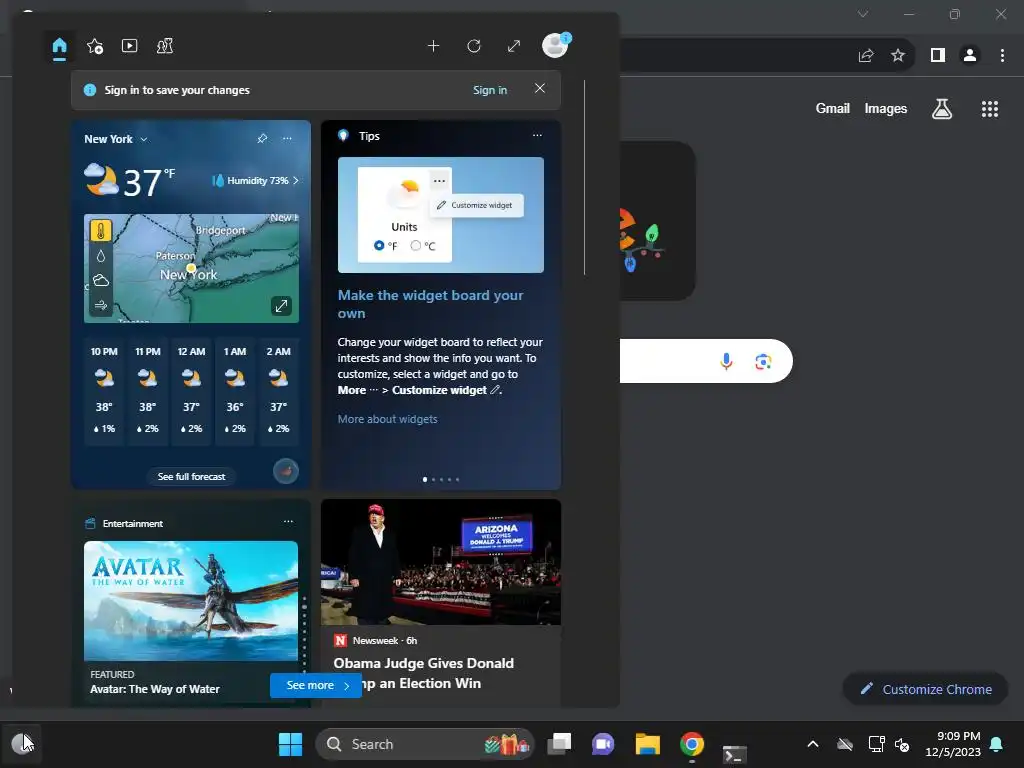The width and height of the screenshot is (1024, 768).
Task: Show hidden system tray icons
Action: 812,744
